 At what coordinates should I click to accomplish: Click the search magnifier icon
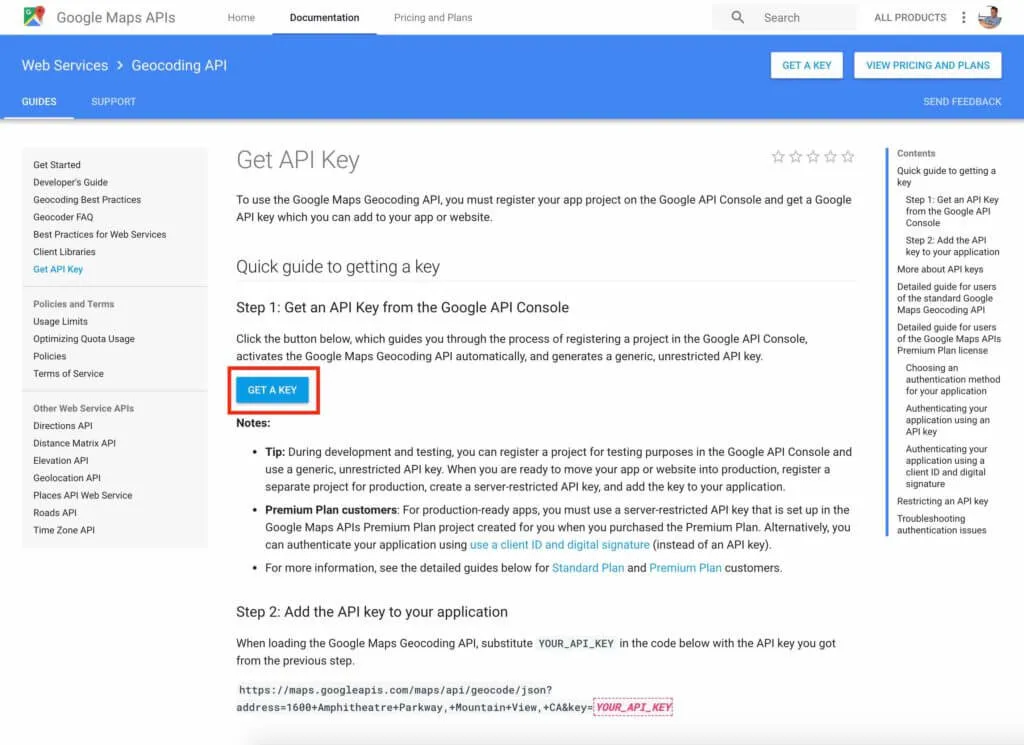(x=737, y=17)
